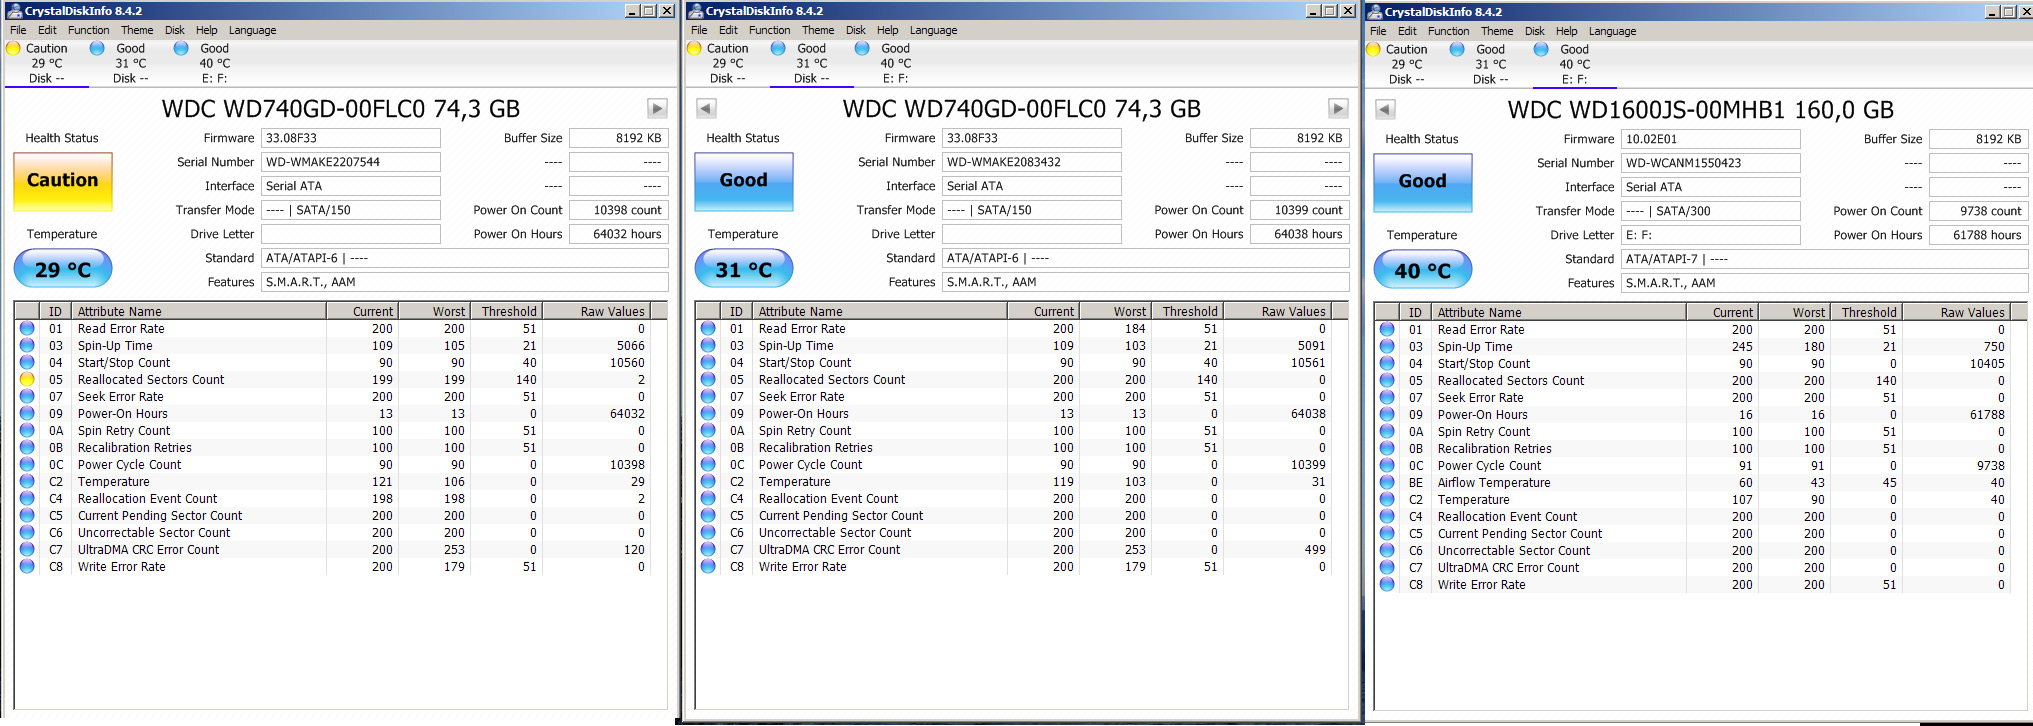Click CrystalDiskInfo title icon in right window
The height and width of the screenshot is (726, 2033).
1374,11
